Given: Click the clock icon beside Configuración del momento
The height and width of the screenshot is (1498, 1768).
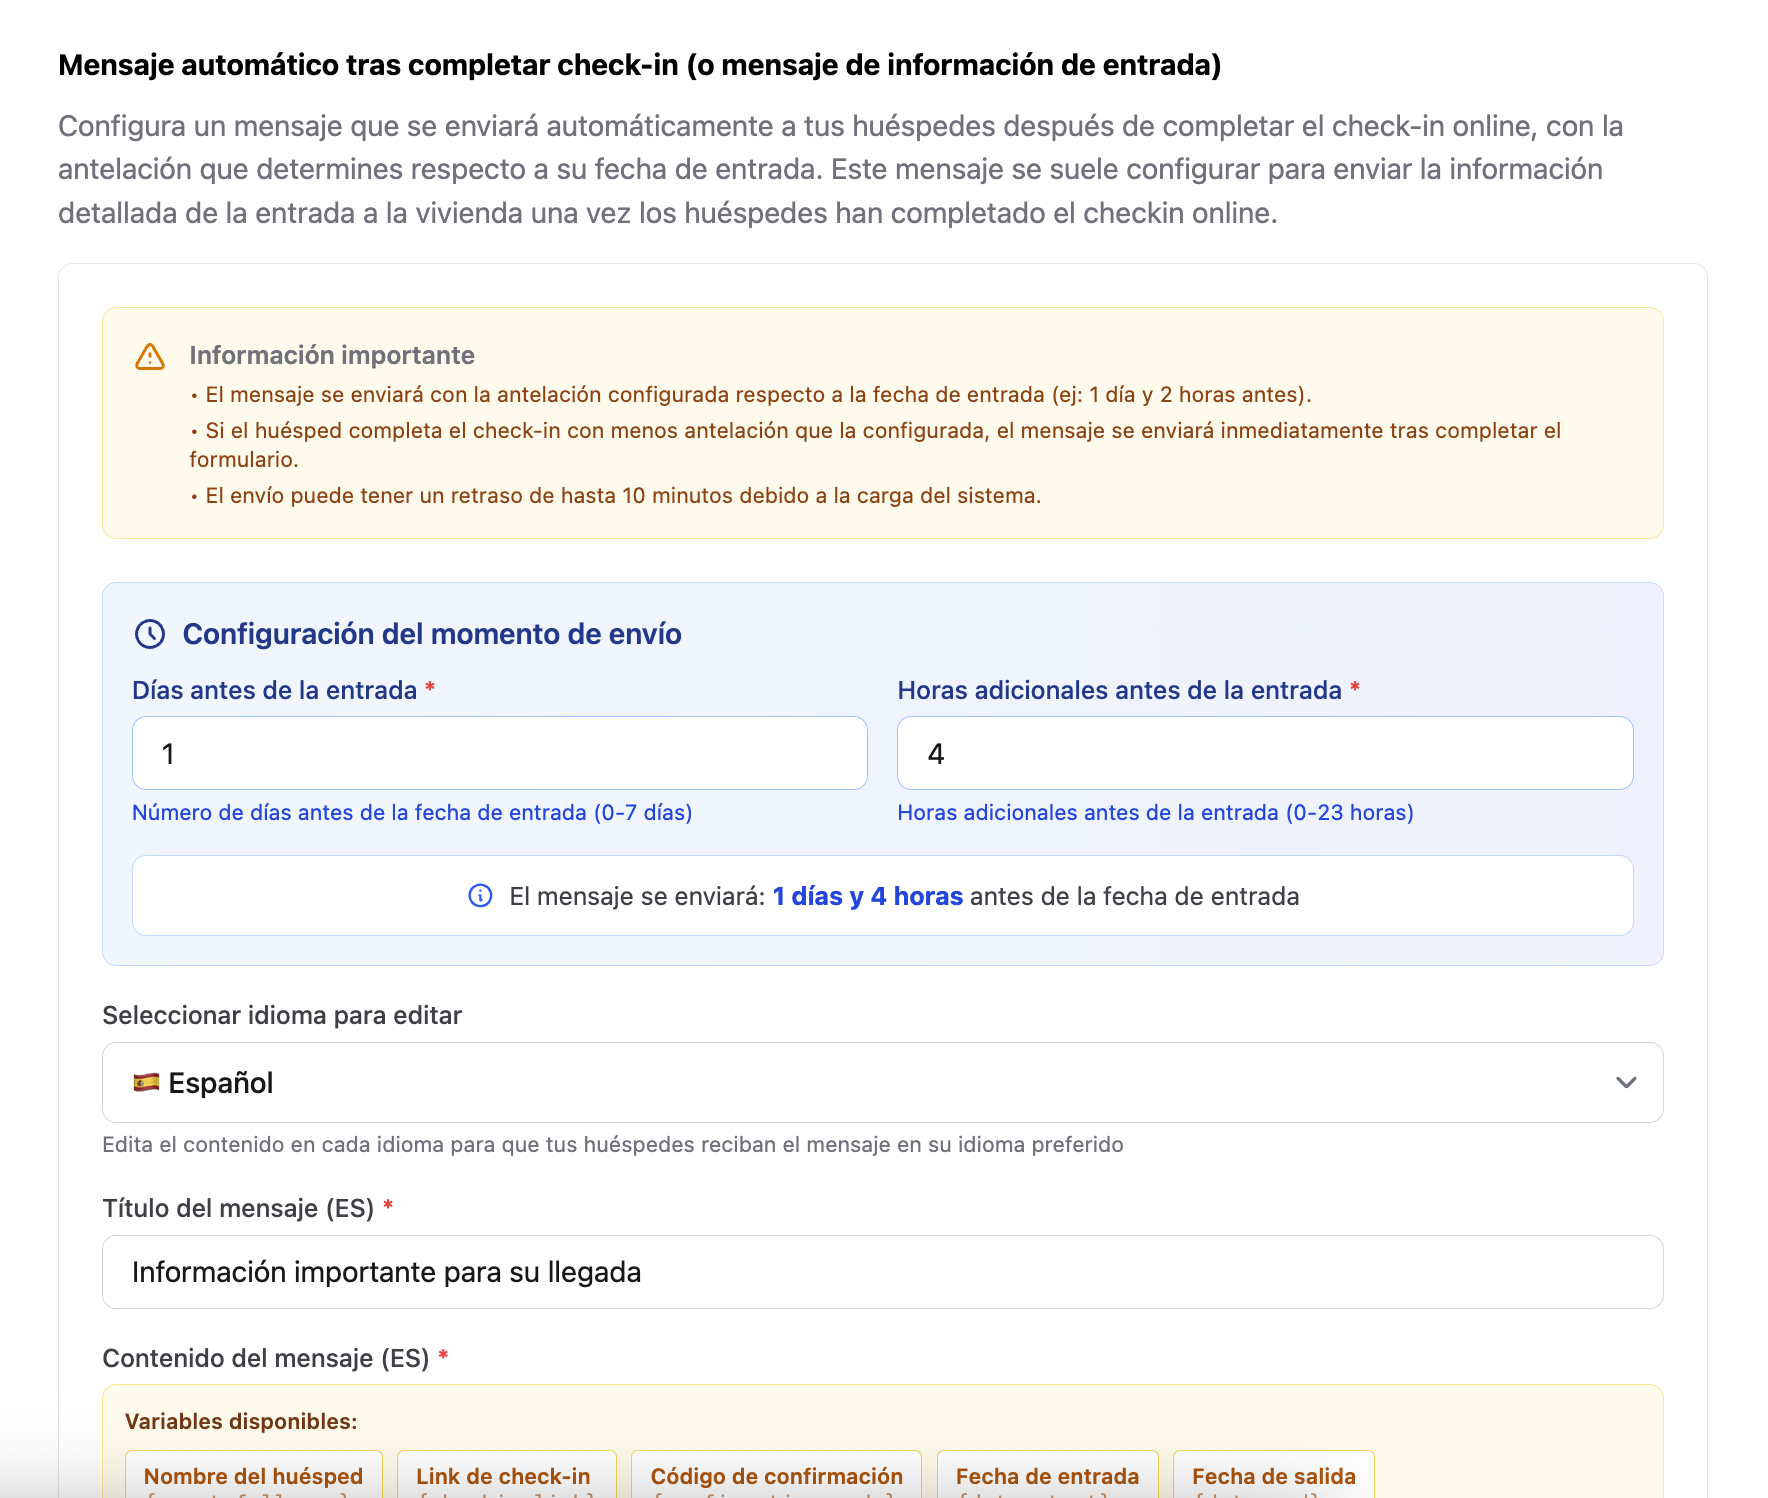Looking at the screenshot, I should click(150, 634).
